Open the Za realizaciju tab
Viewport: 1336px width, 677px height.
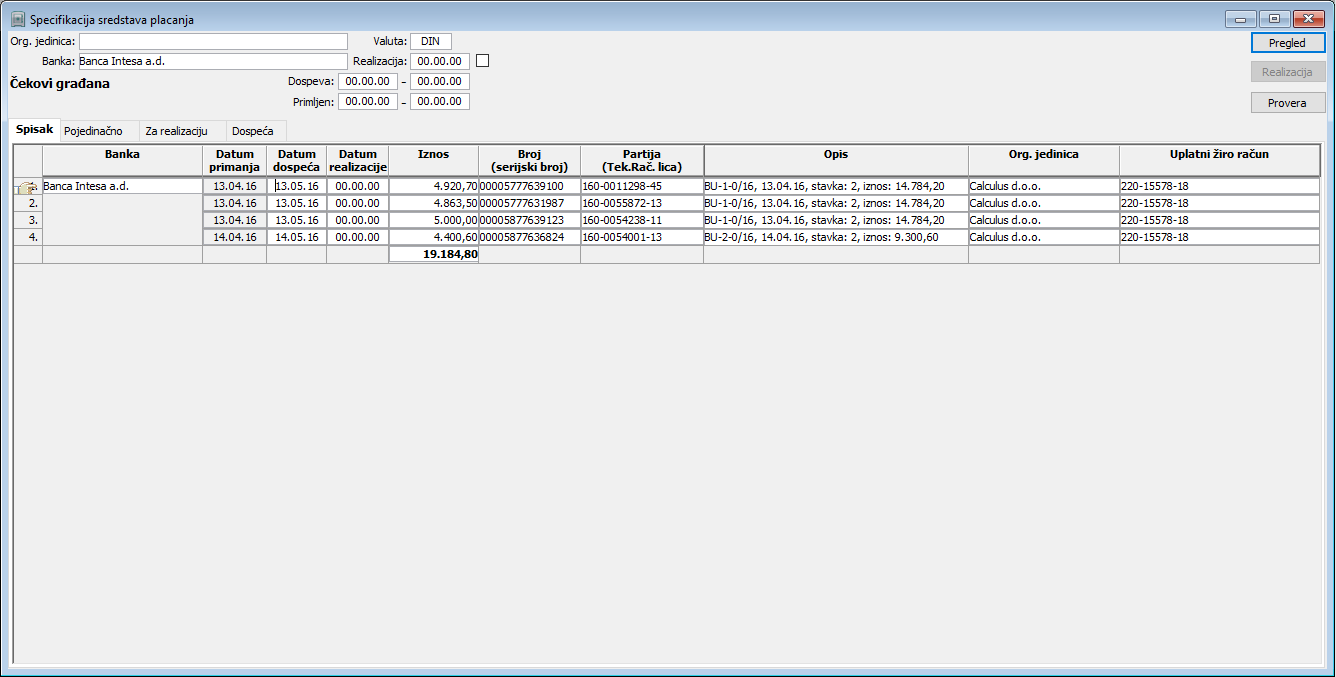[x=176, y=131]
